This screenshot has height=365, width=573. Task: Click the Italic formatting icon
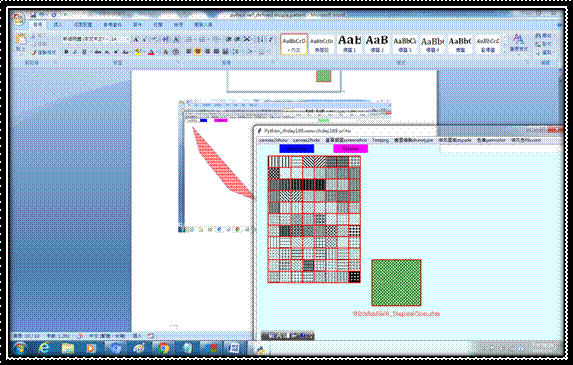(x=75, y=52)
